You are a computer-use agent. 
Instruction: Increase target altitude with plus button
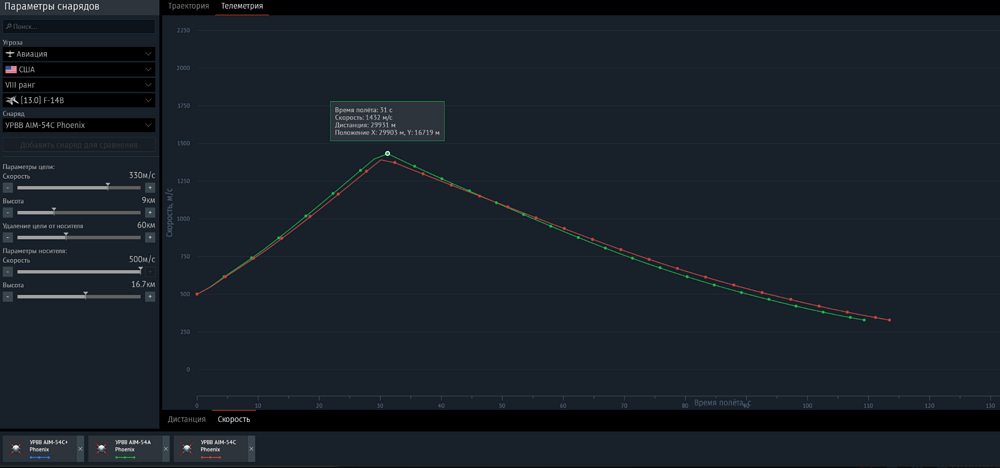pyautogui.click(x=150, y=212)
